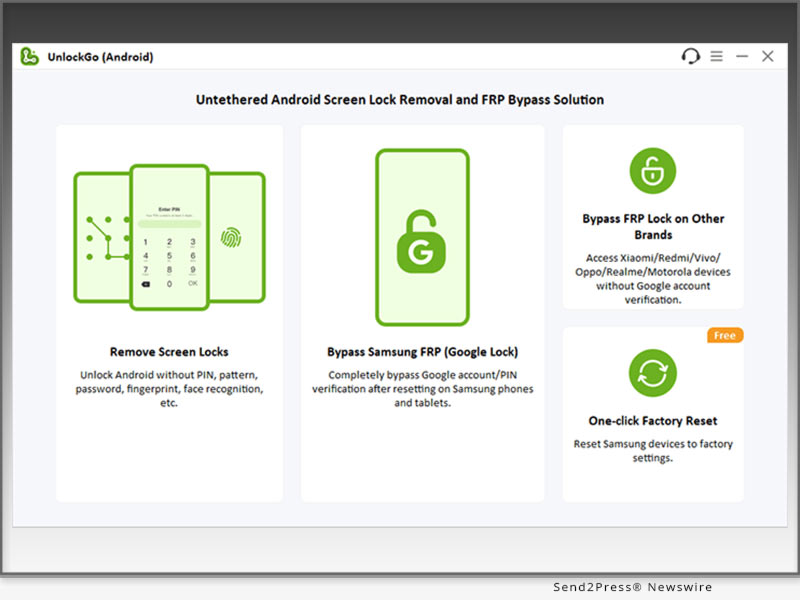Click the orange Free badge
Image resolution: width=800 pixels, height=600 pixels.
point(725,336)
